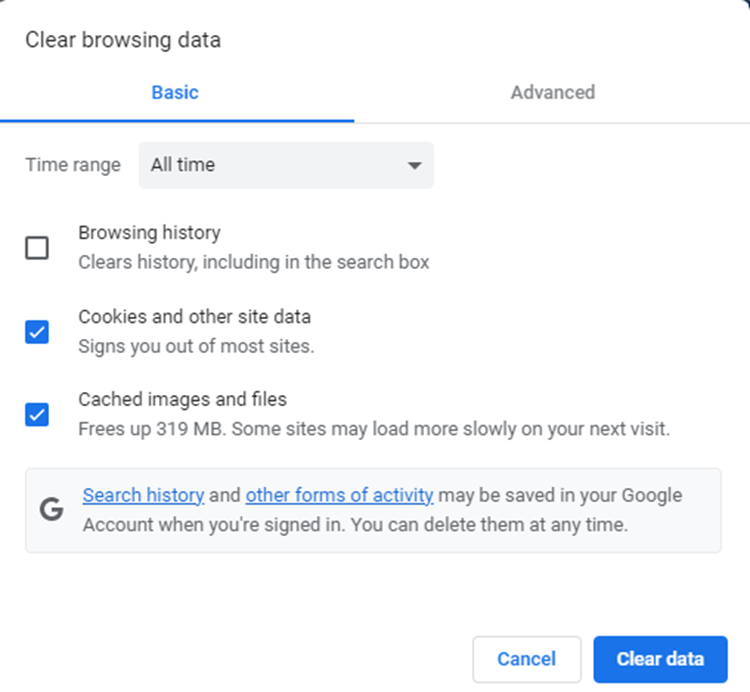The width and height of the screenshot is (750, 692).
Task: Click the Cached images and files label
Action: pyautogui.click(x=182, y=399)
